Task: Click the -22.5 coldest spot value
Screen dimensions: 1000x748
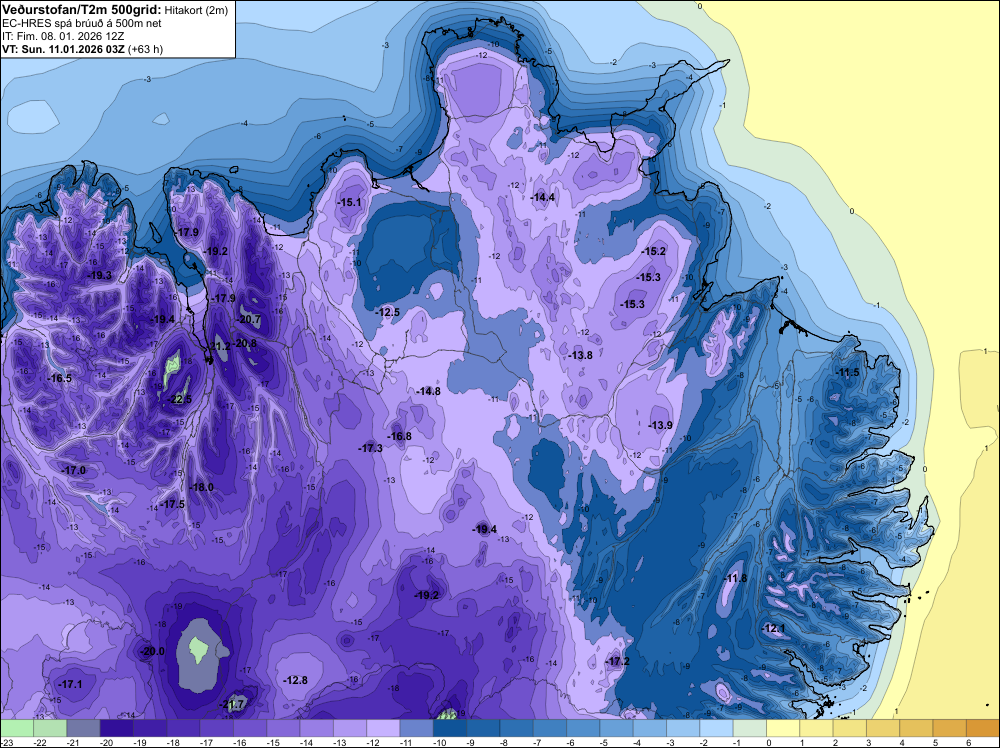Action: (179, 400)
